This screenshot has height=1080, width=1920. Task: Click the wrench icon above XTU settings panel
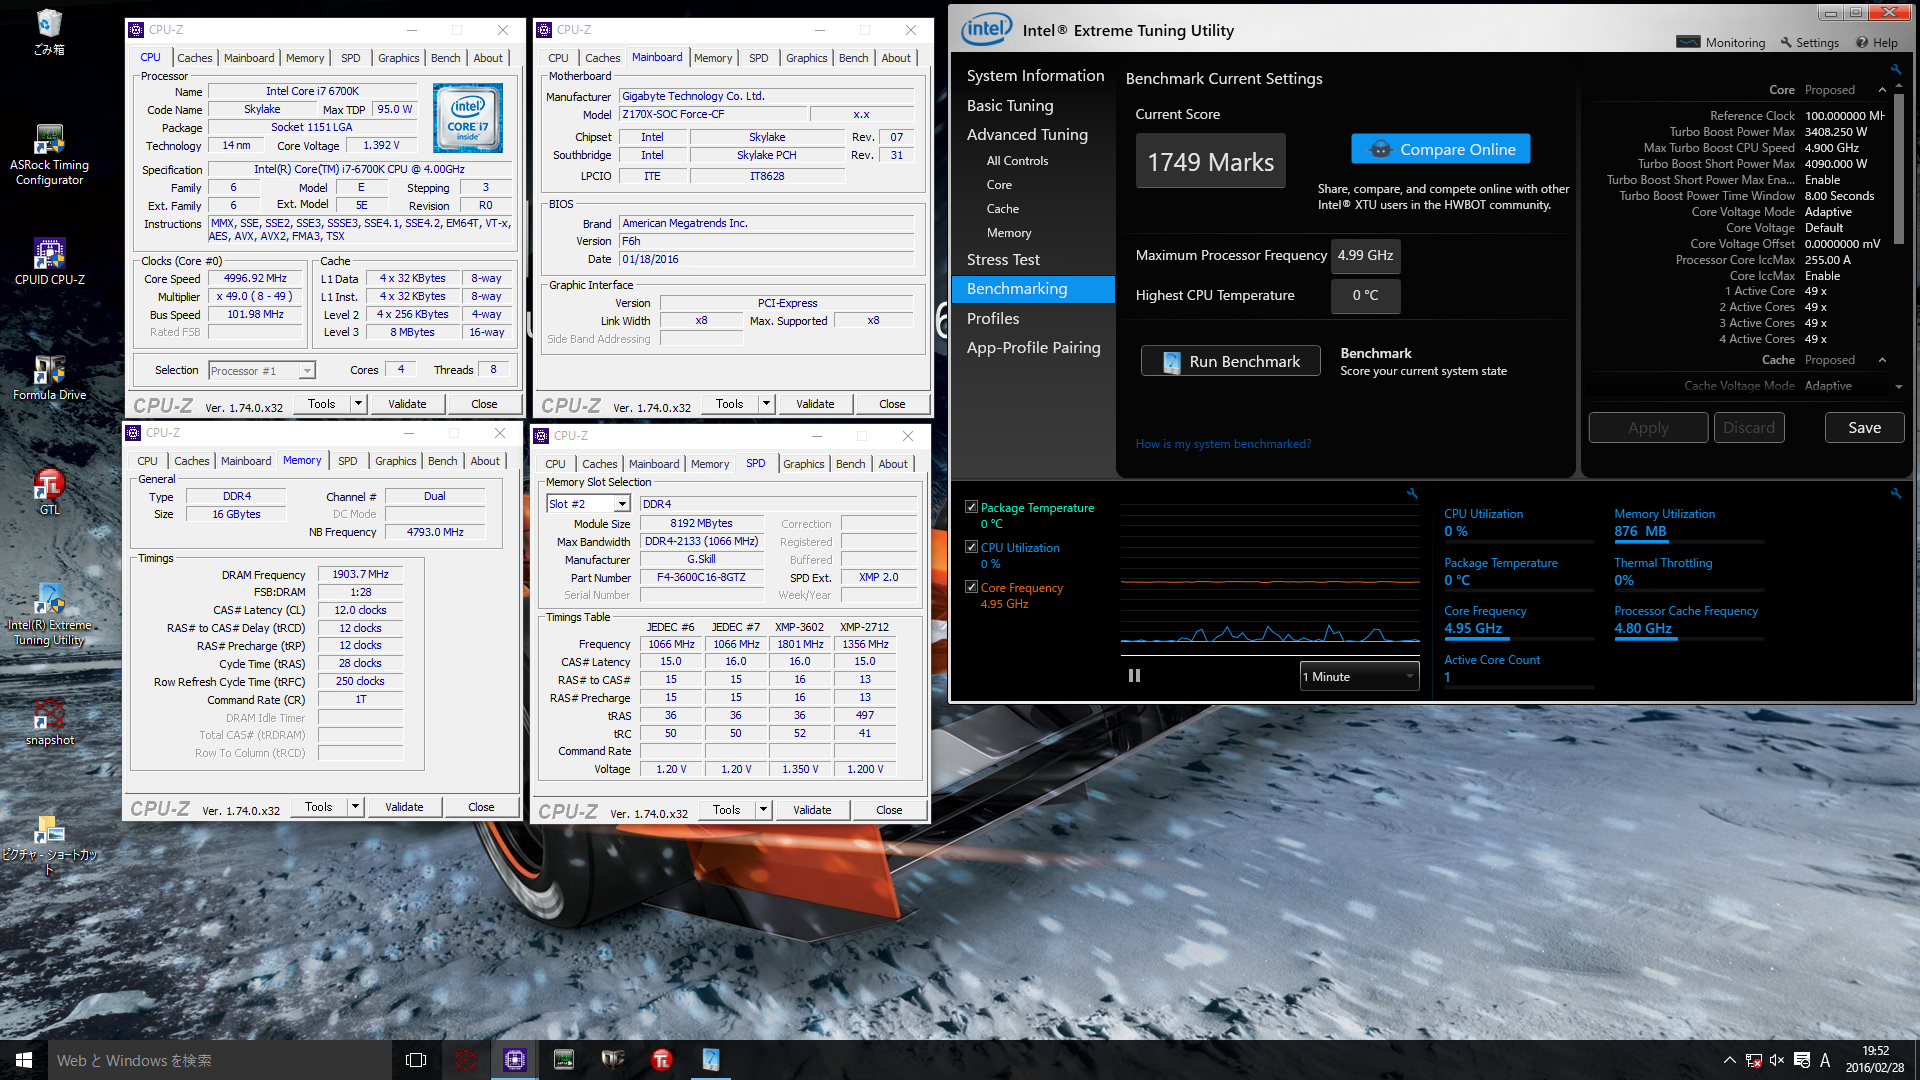(1895, 70)
